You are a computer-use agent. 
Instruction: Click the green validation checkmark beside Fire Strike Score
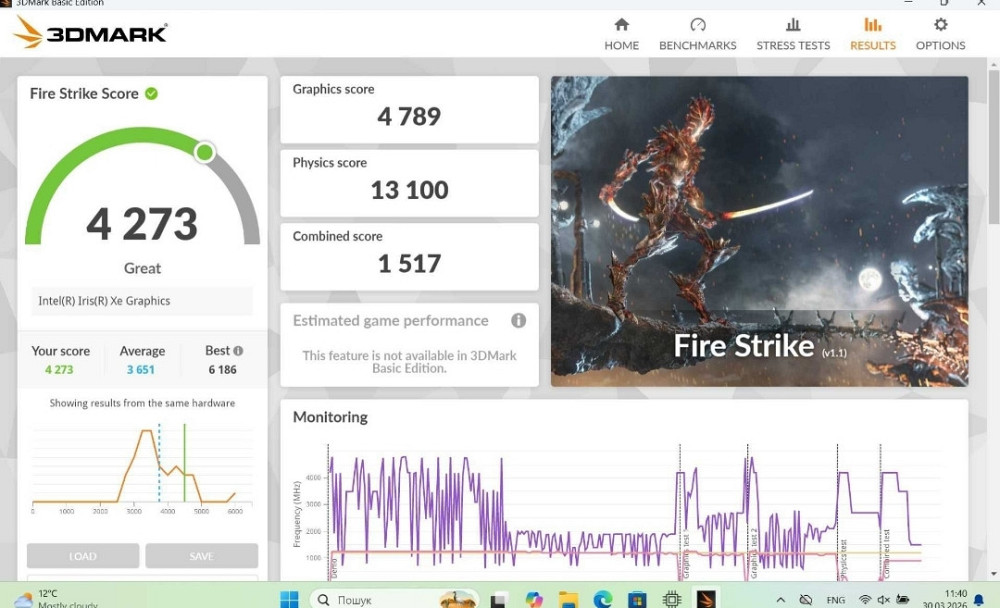(151, 93)
